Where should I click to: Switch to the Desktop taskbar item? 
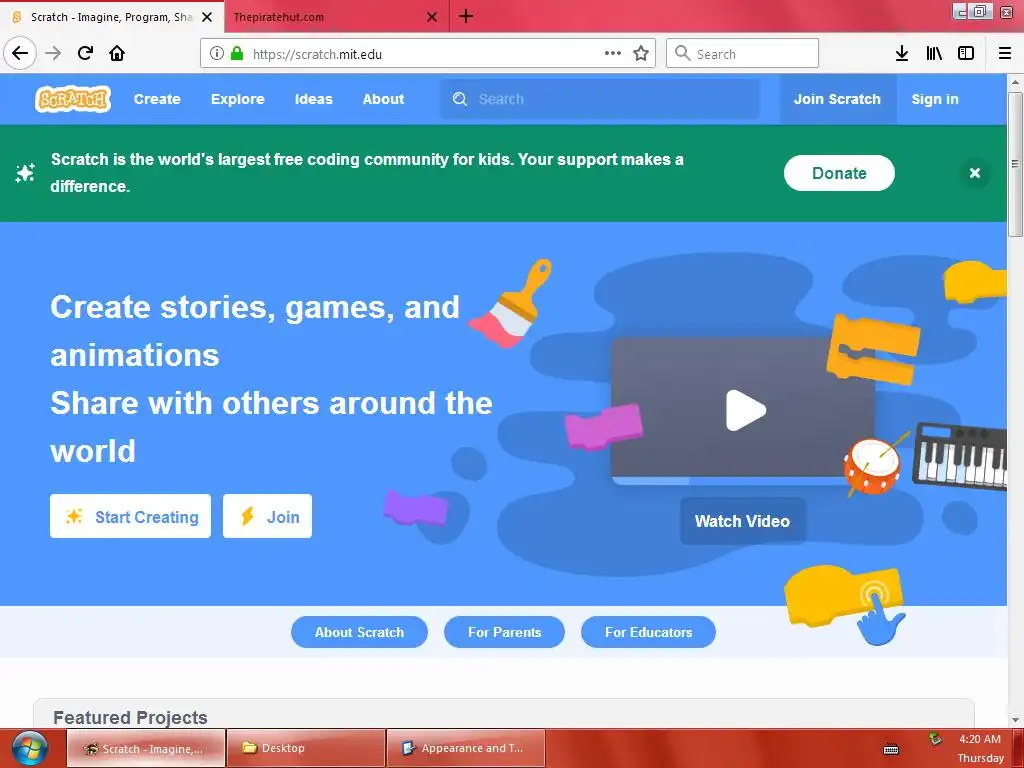point(306,748)
